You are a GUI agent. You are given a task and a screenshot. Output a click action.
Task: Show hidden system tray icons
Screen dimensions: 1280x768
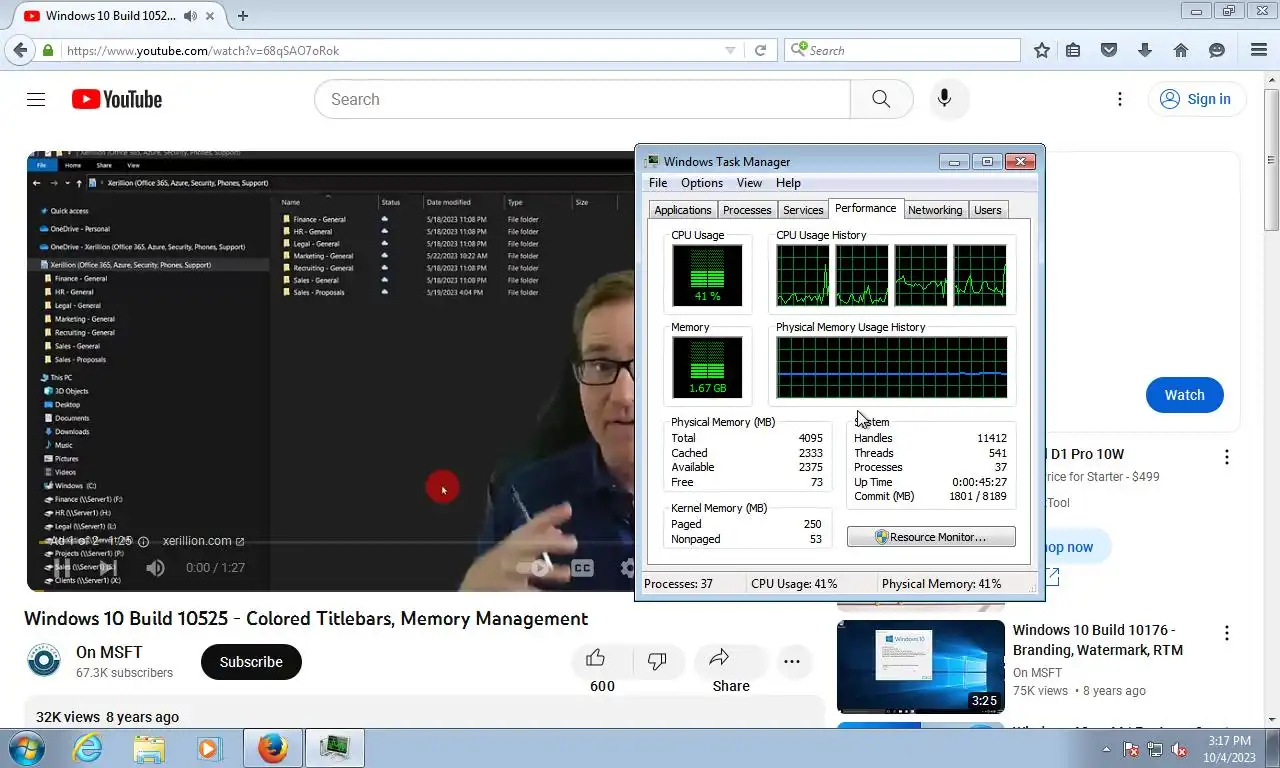click(x=1106, y=748)
